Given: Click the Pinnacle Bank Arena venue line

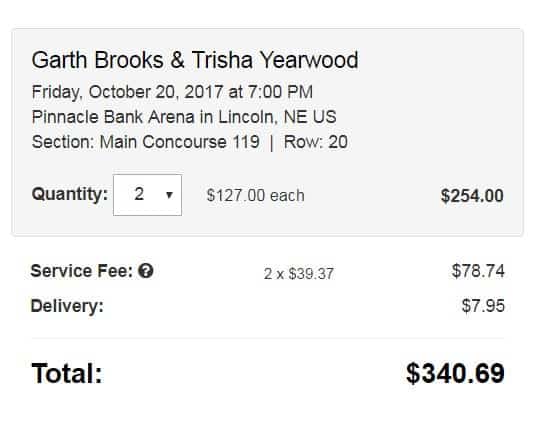Looking at the screenshot, I should [x=184, y=117].
